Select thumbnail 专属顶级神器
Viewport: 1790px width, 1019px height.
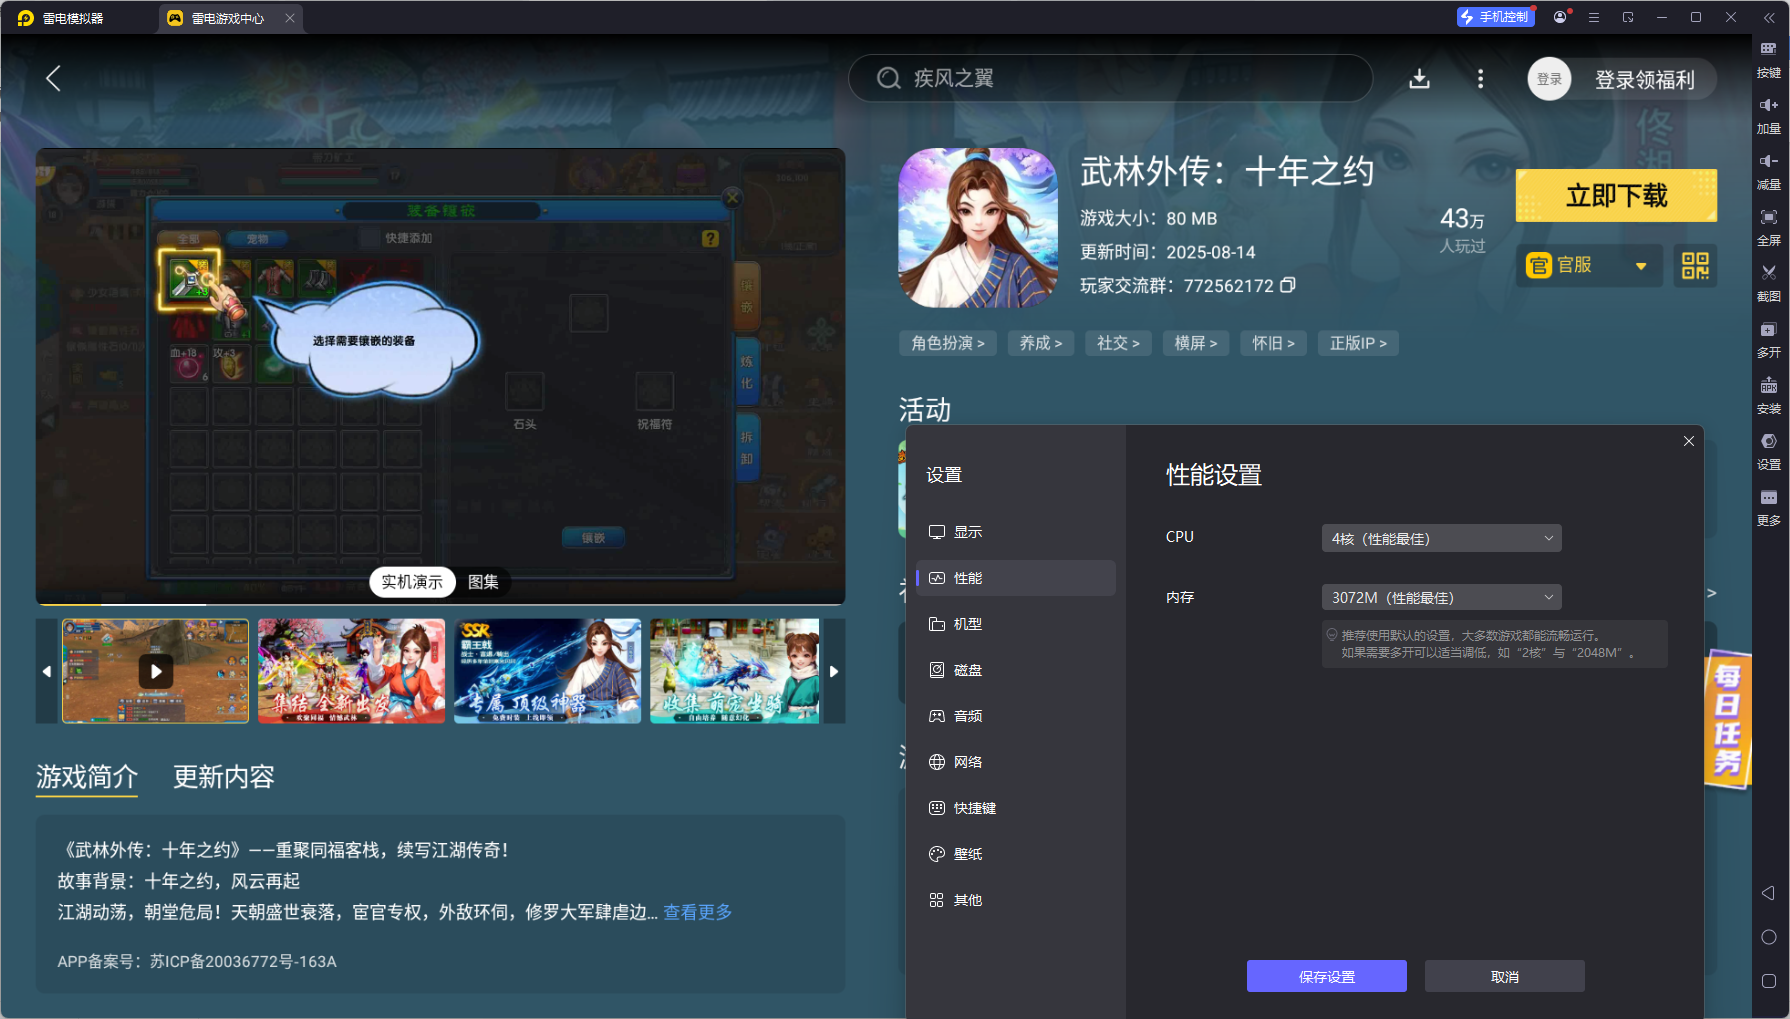(547, 671)
